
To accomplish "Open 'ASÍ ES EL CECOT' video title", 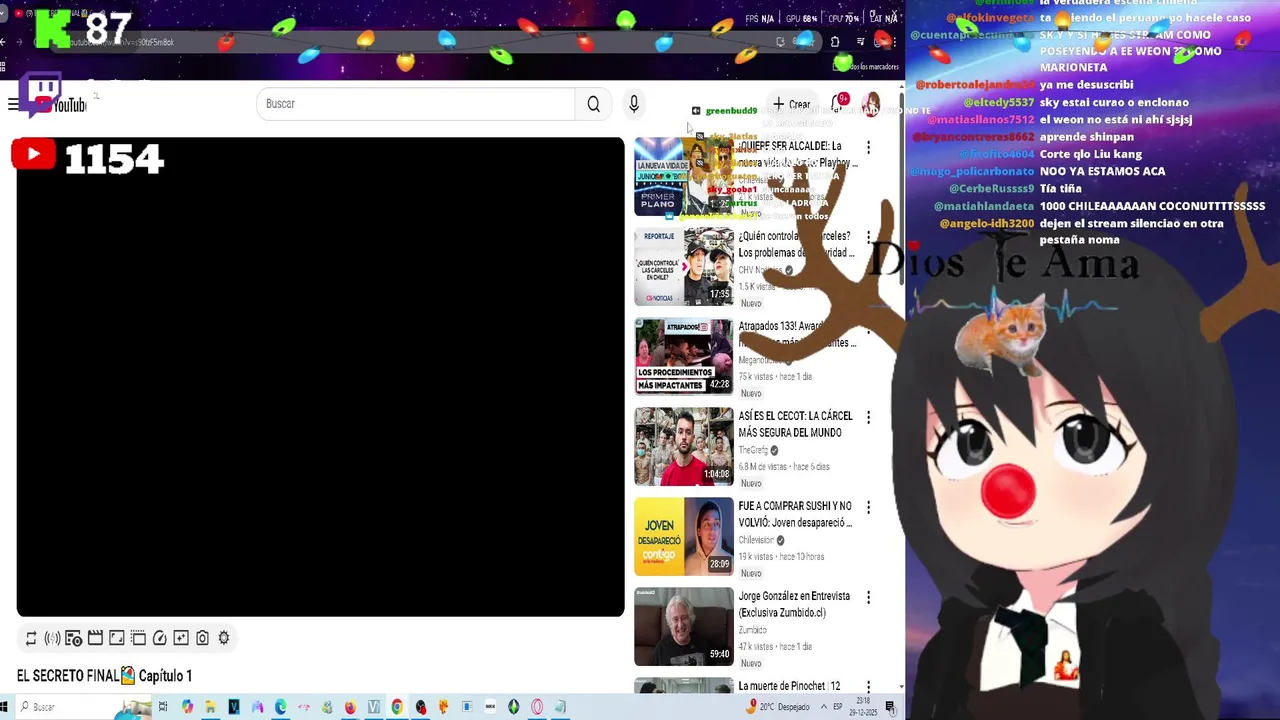I will pyautogui.click(x=795, y=424).
